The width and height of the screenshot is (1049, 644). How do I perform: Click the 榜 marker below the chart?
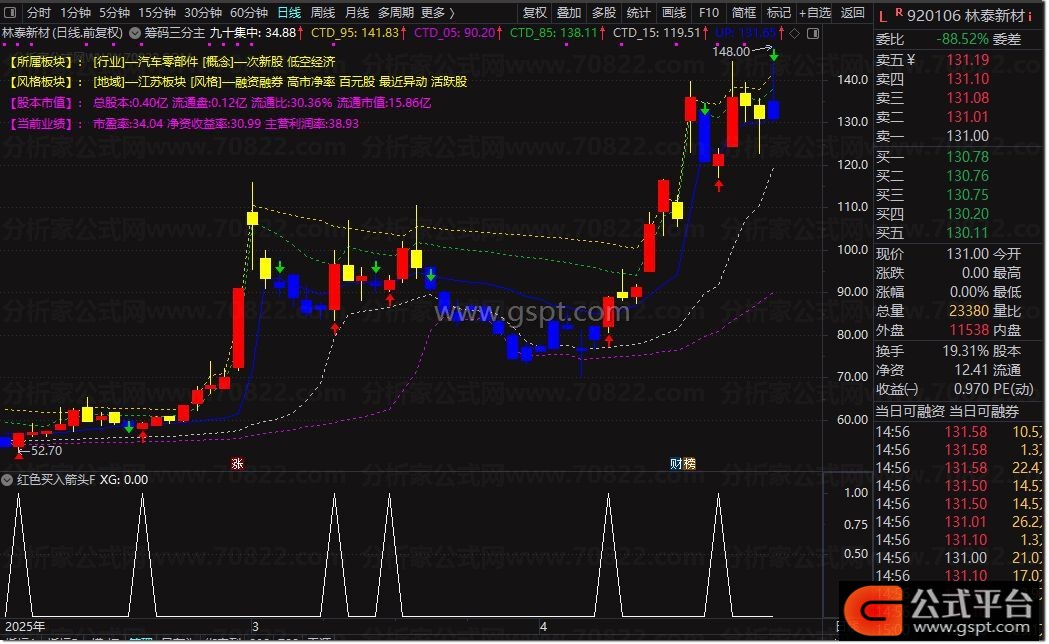[x=690, y=463]
